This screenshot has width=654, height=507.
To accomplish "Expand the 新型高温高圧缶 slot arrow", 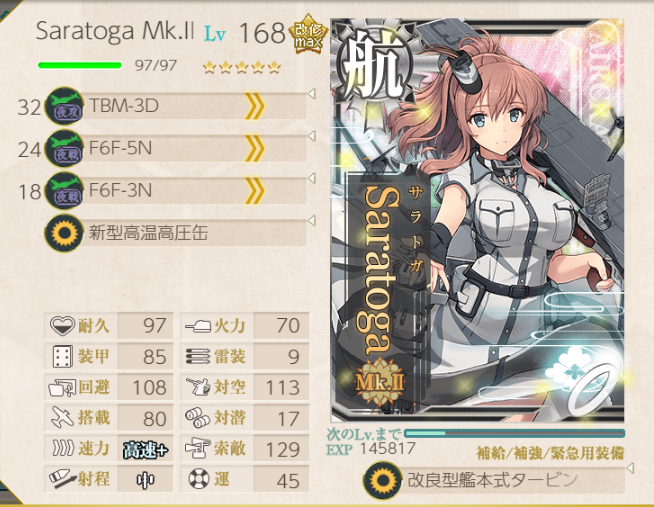I will tap(311, 220).
